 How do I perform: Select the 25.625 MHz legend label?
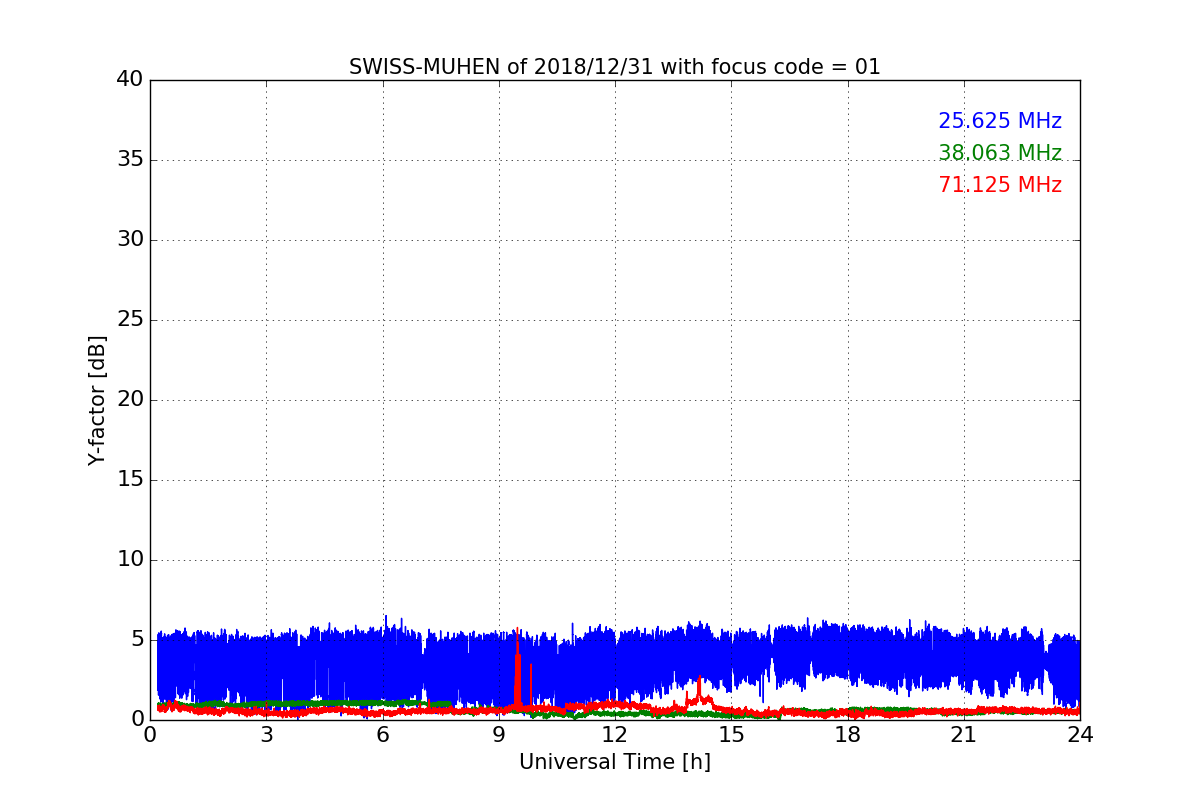point(1000,121)
